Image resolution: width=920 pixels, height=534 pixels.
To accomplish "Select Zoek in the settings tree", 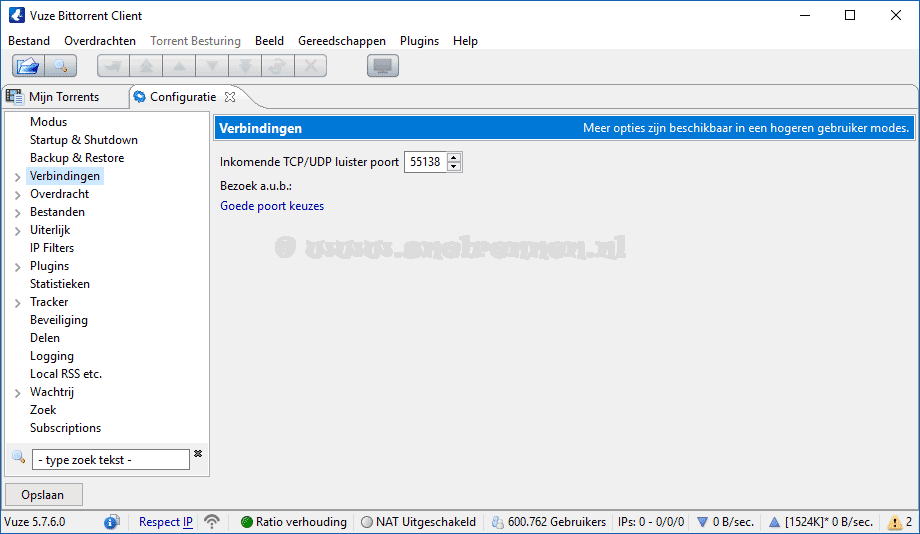I will (x=43, y=410).
